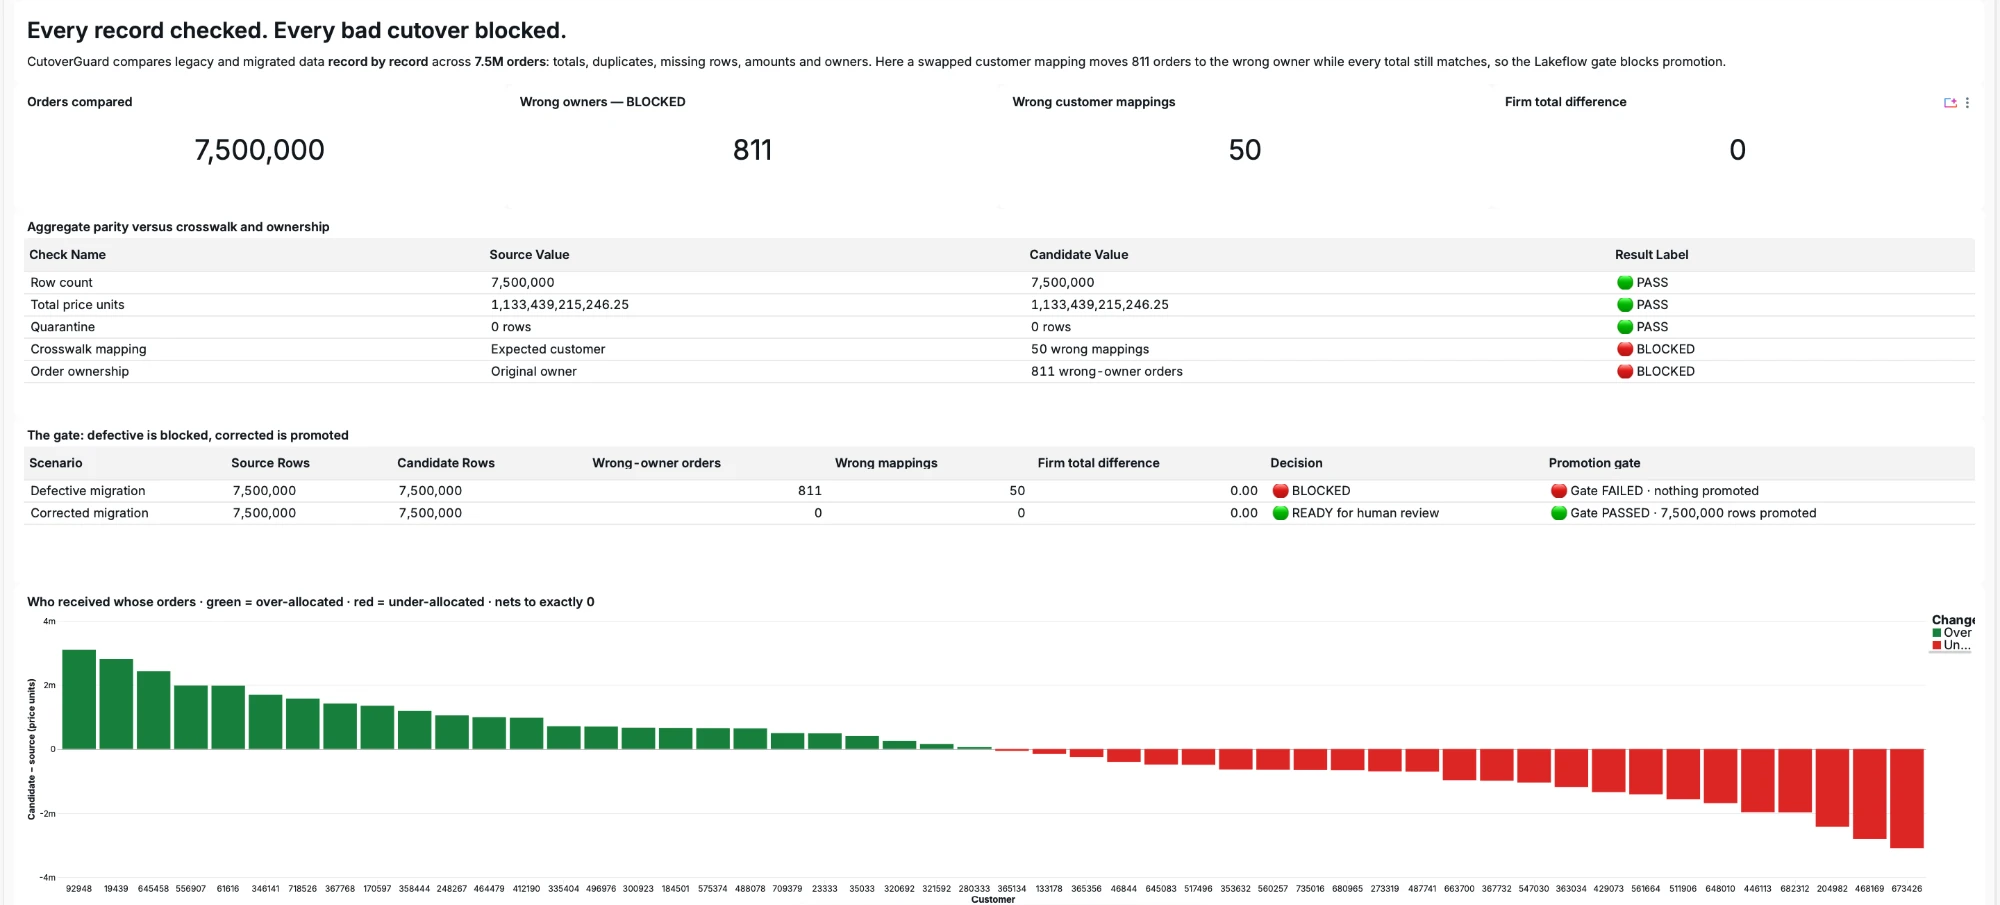2000x905 pixels.
Task: Sort by the Scenario column header
Action: [x=56, y=463]
